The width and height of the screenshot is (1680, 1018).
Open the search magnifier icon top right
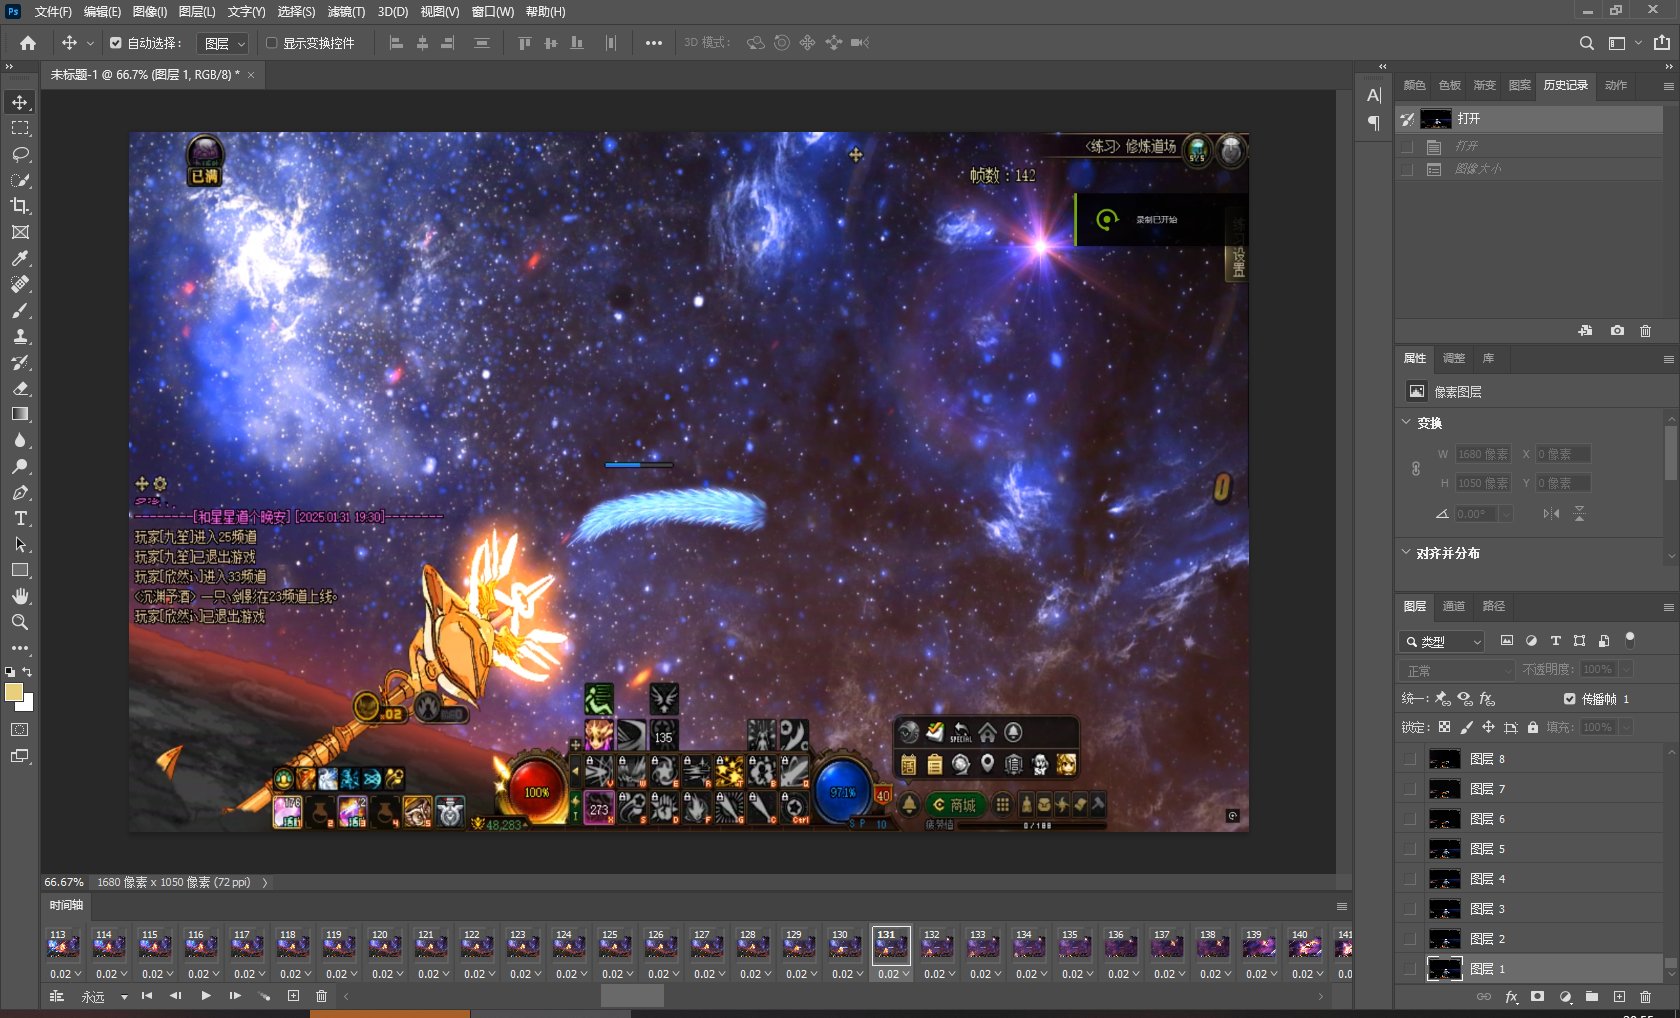pyautogui.click(x=1586, y=43)
